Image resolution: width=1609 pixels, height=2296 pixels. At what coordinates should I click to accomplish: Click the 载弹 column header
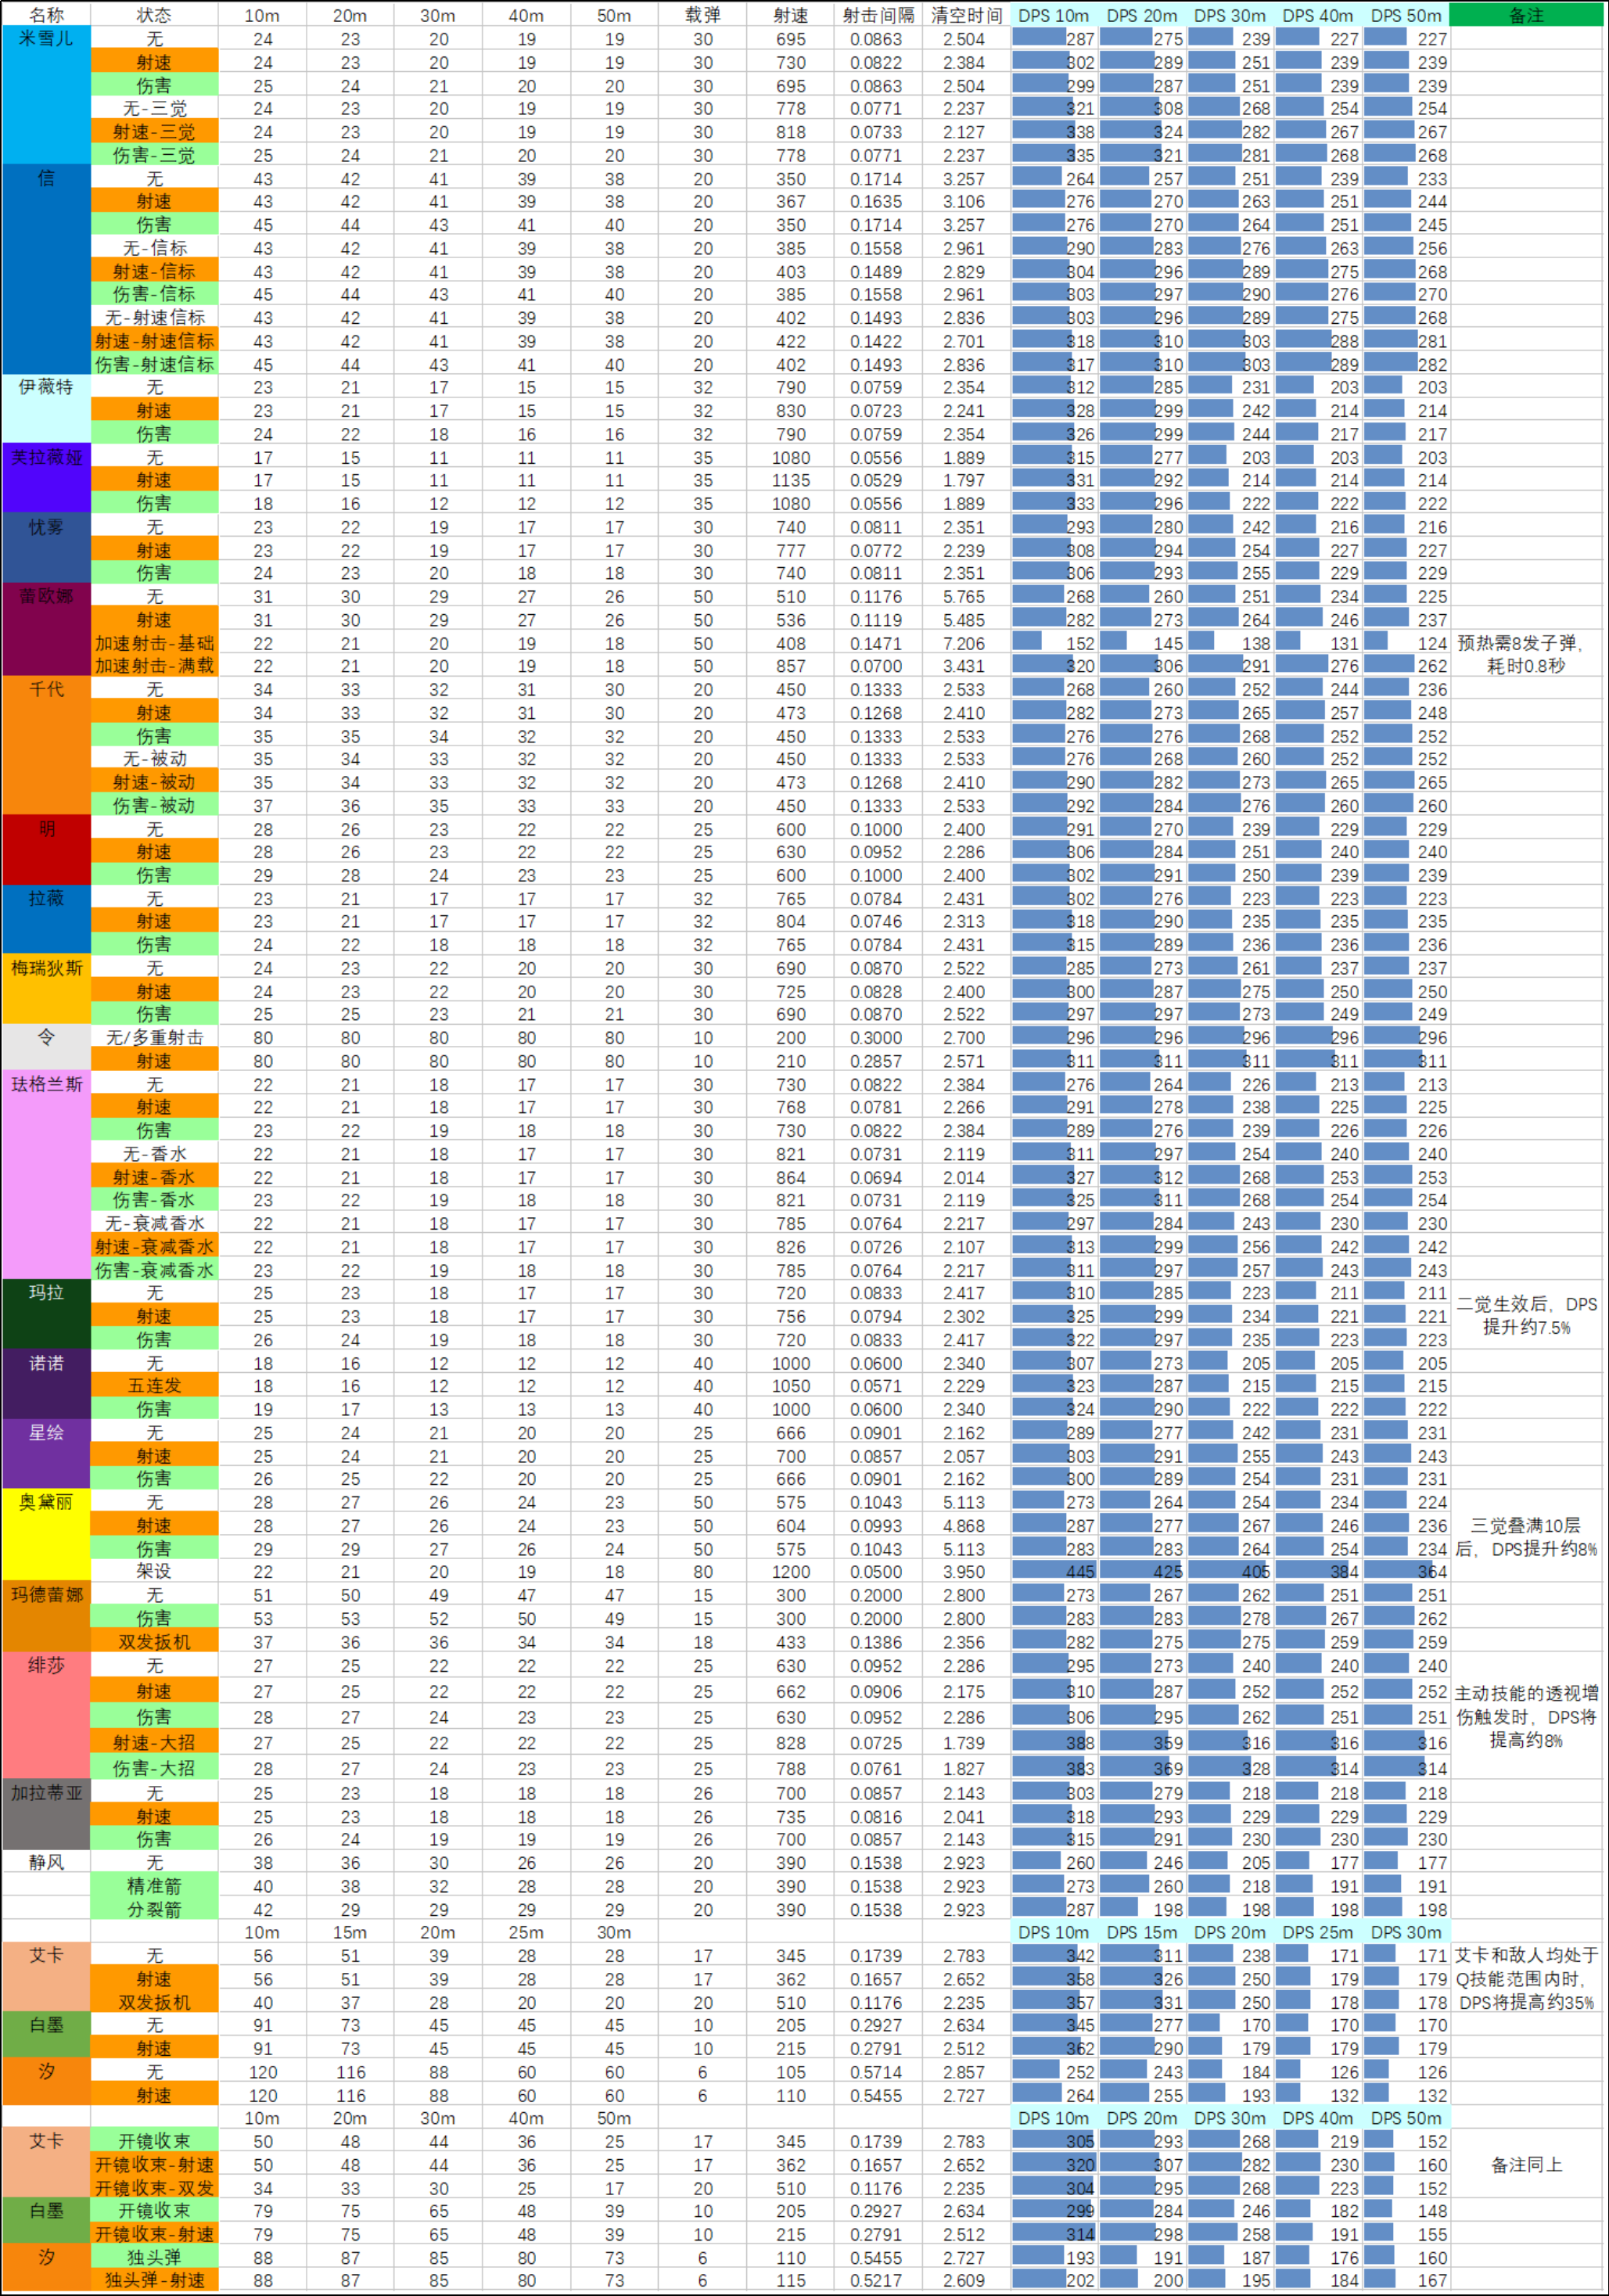coord(702,15)
